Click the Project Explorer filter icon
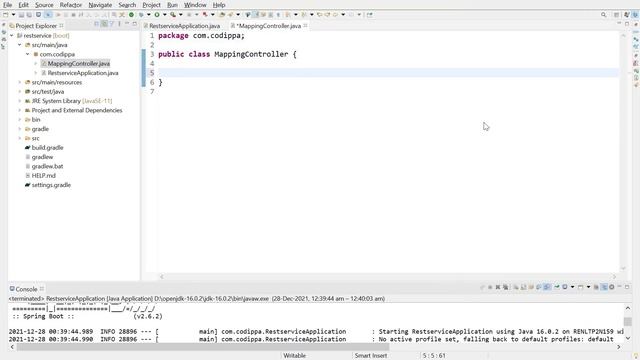Image resolution: width=640 pixels, height=360 pixels. [x=111, y=24]
